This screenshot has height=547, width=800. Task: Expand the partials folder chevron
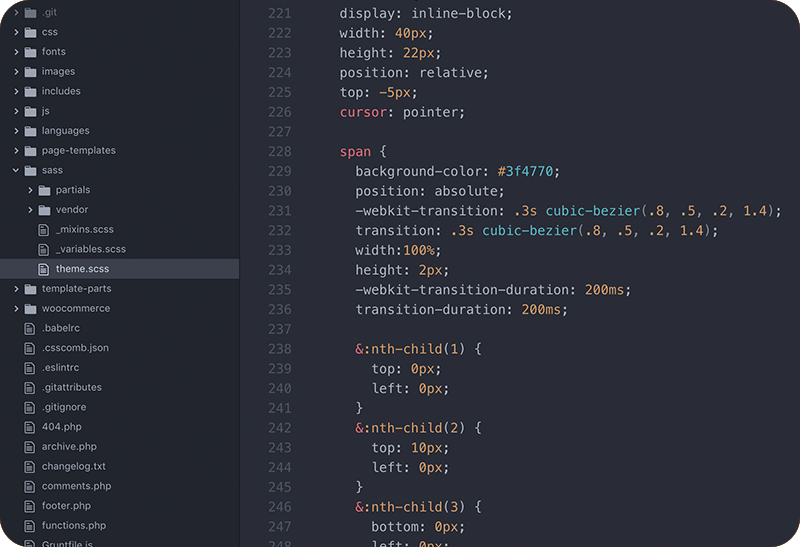click(x=30, y=190)
